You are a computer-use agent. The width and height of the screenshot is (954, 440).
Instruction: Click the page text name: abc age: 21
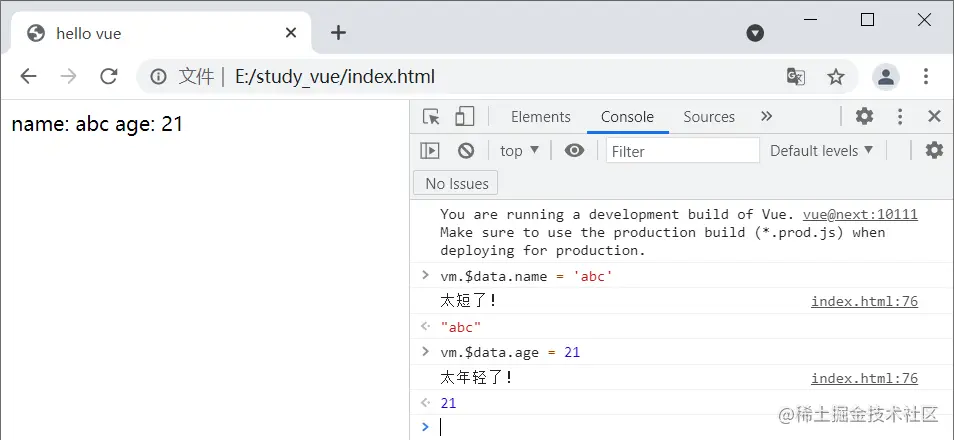point(97,124)
